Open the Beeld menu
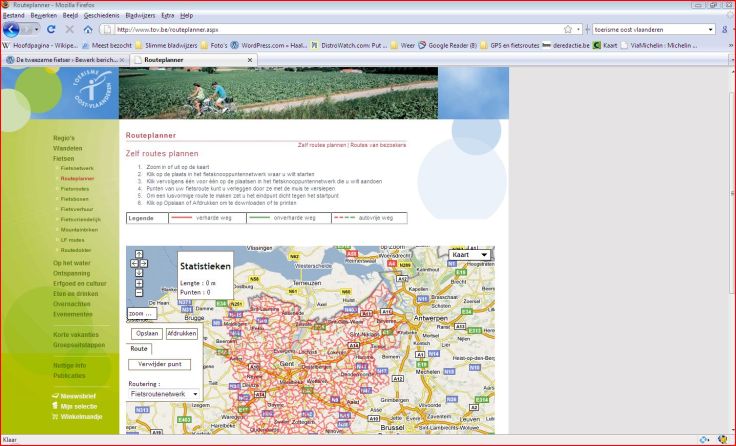 click(70, 15)
